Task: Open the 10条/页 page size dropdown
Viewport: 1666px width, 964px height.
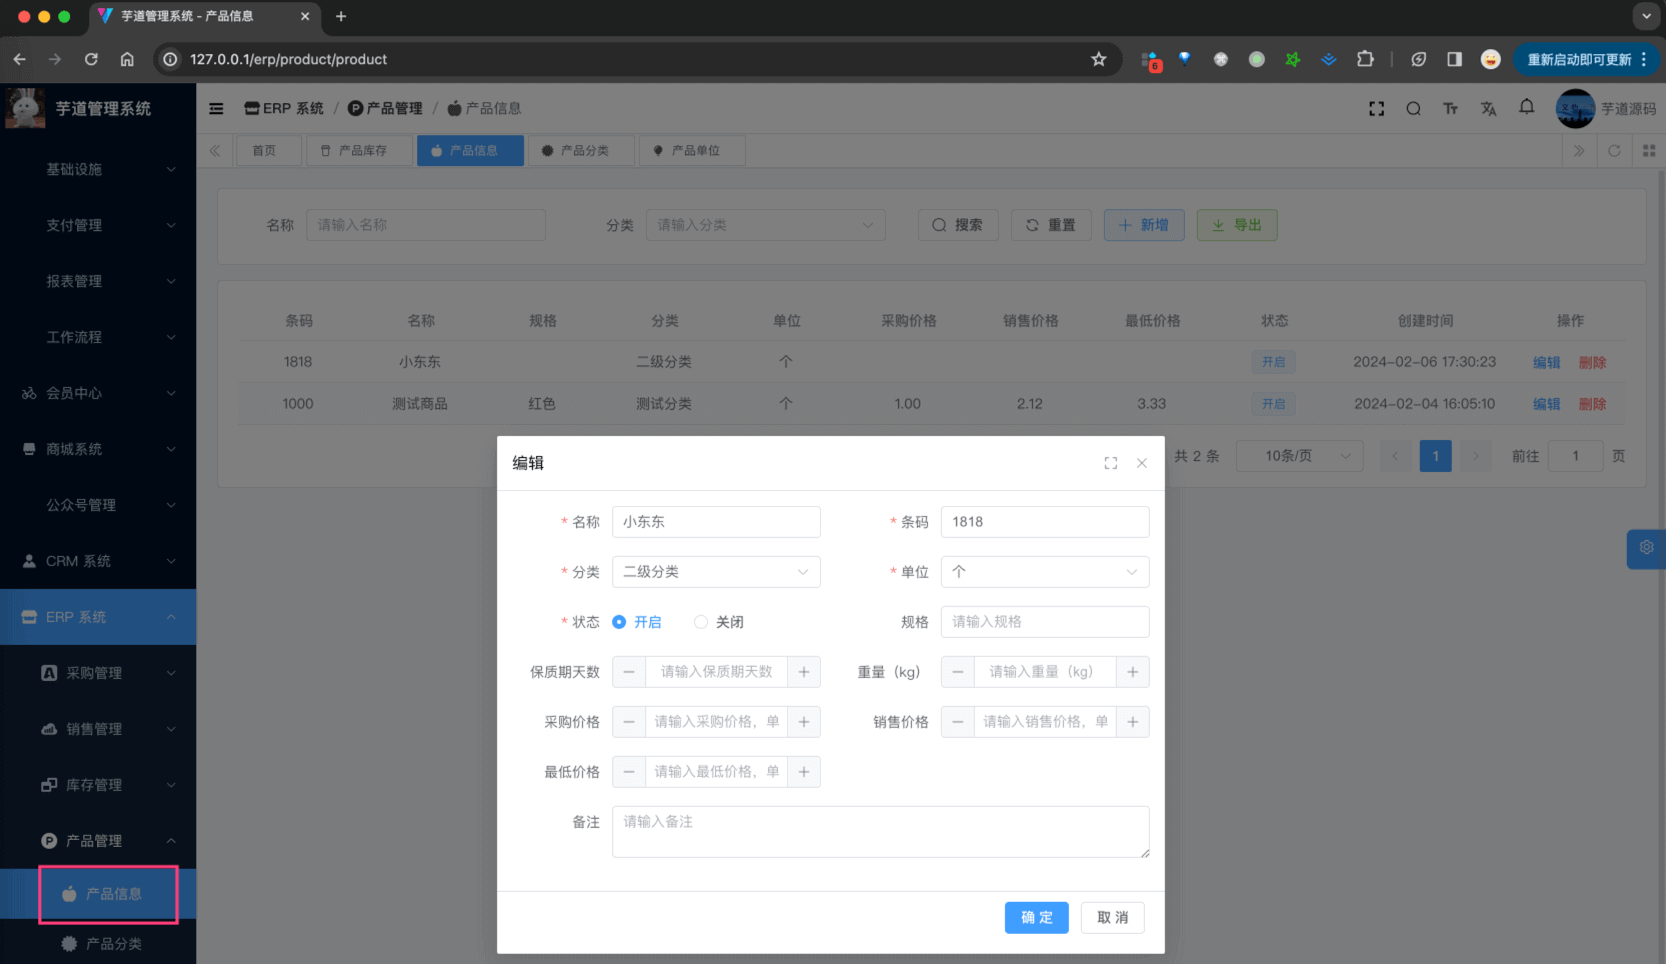Action: 1299,456
